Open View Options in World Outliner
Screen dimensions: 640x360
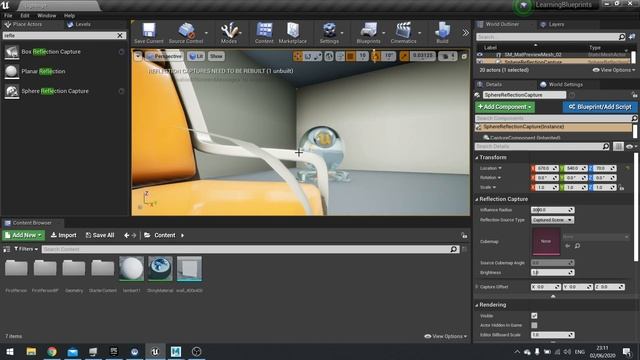pyautogui.click(x=613, y=70)
